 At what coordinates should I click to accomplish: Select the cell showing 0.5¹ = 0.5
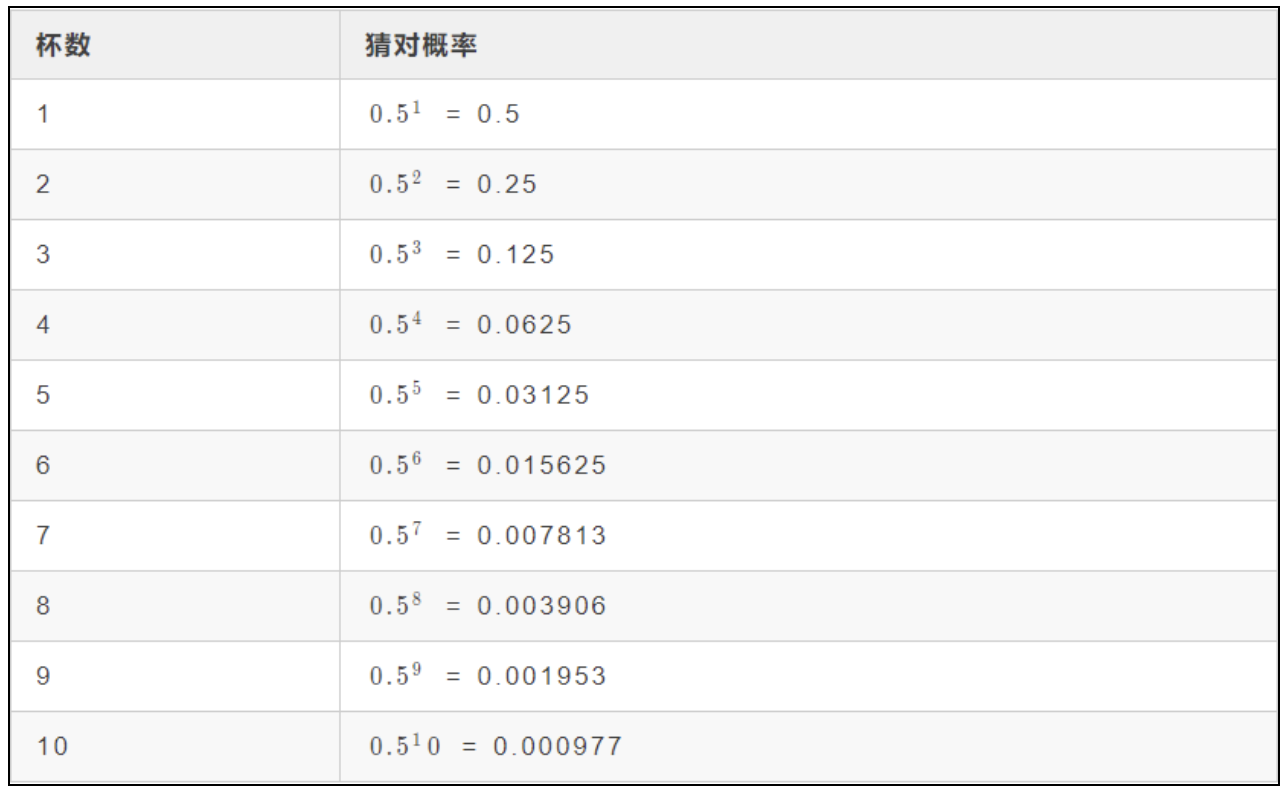[445, 115]
